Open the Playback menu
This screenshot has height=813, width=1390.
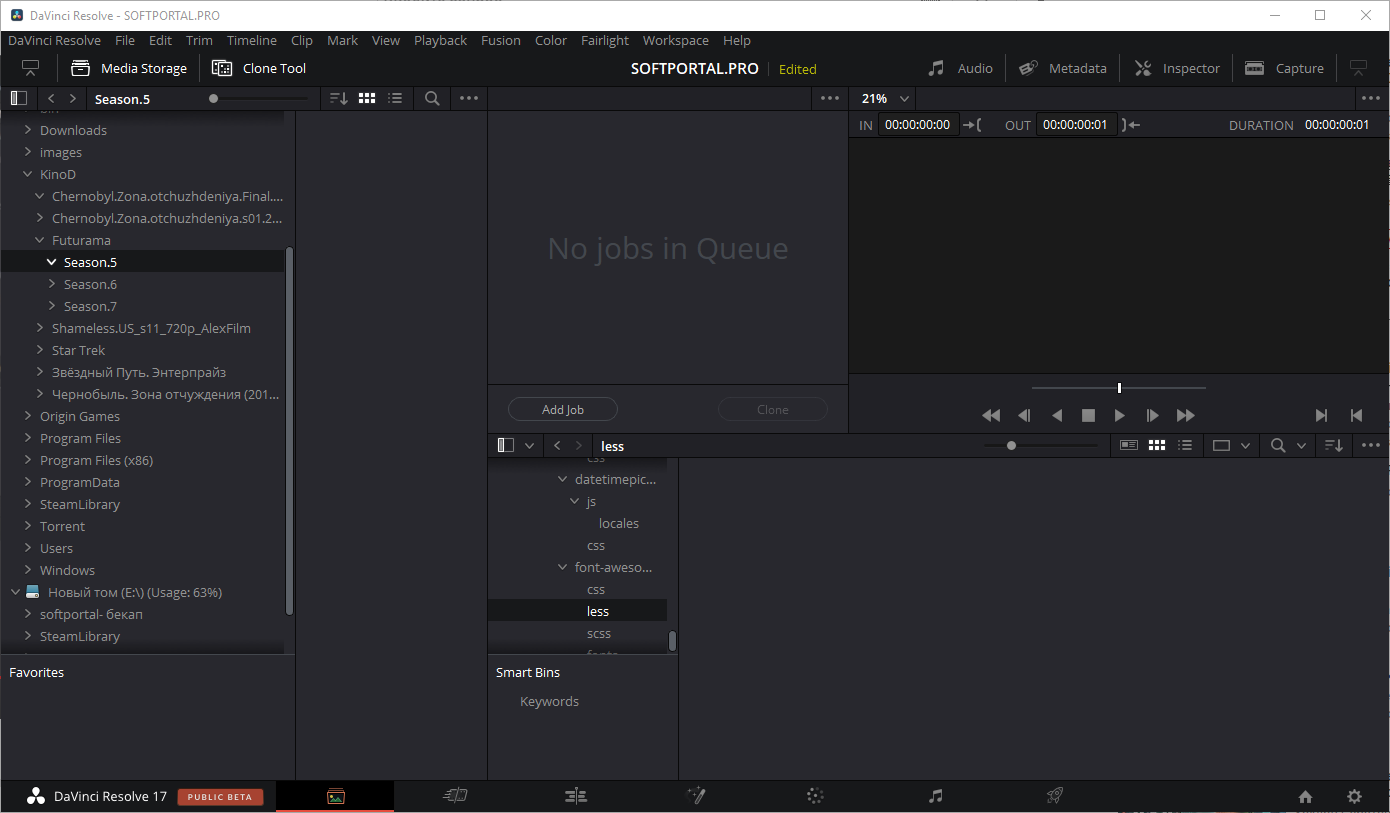pyautogui.click(x=440, y=41)
